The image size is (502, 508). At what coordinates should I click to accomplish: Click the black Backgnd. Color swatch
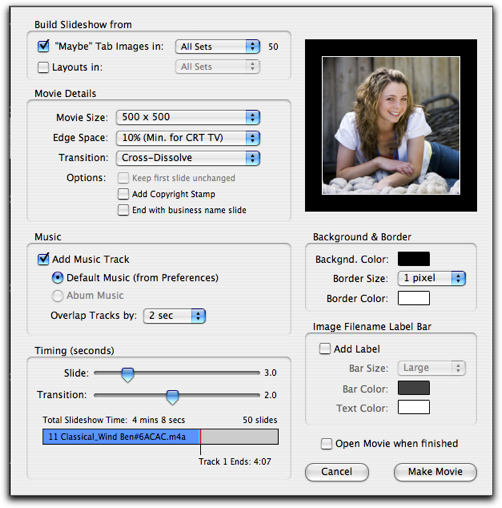click(x=414, y=259)
